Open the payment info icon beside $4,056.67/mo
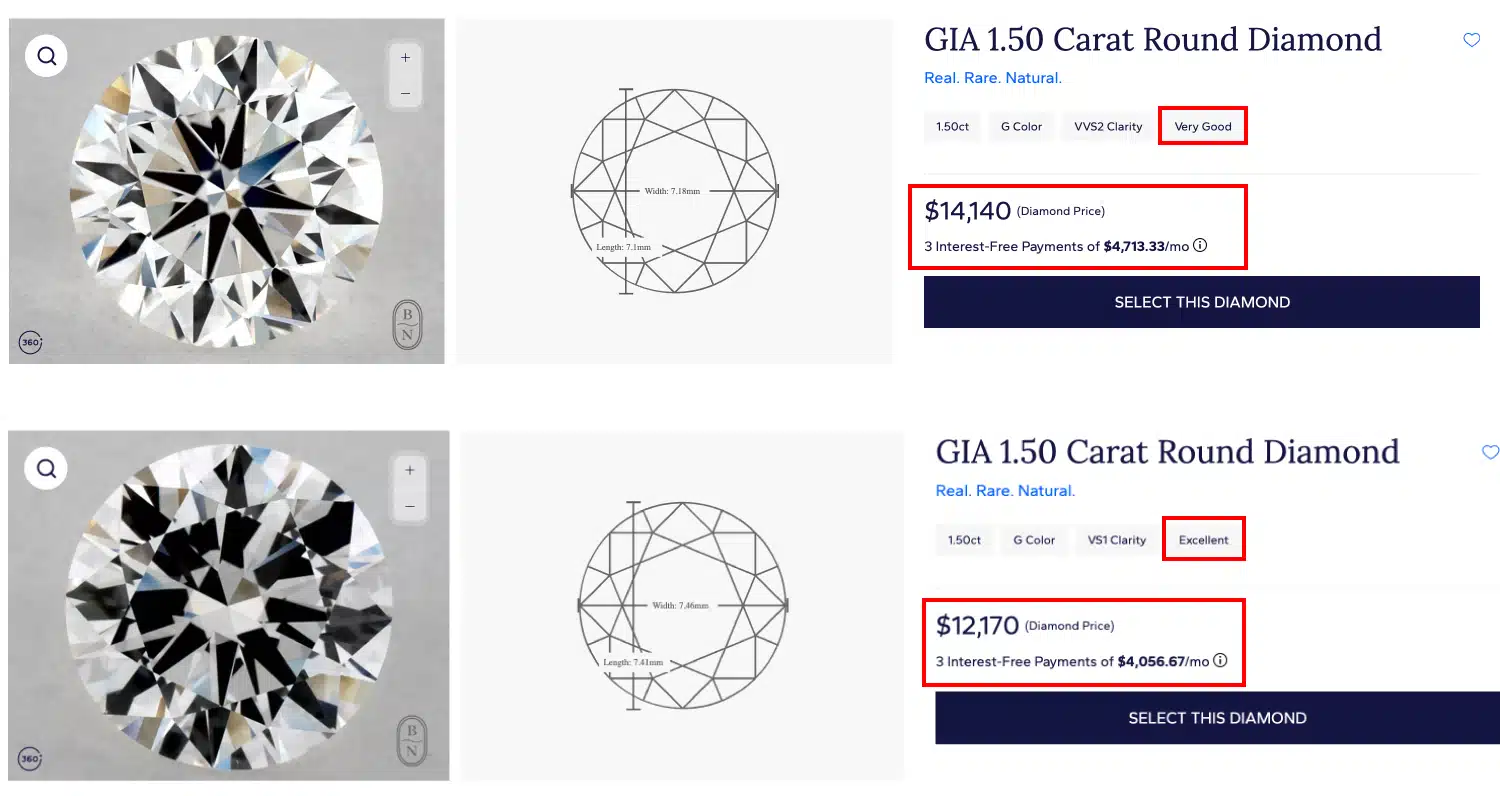This screenshot has width=1500, height=796. (x=1220, y=660)
